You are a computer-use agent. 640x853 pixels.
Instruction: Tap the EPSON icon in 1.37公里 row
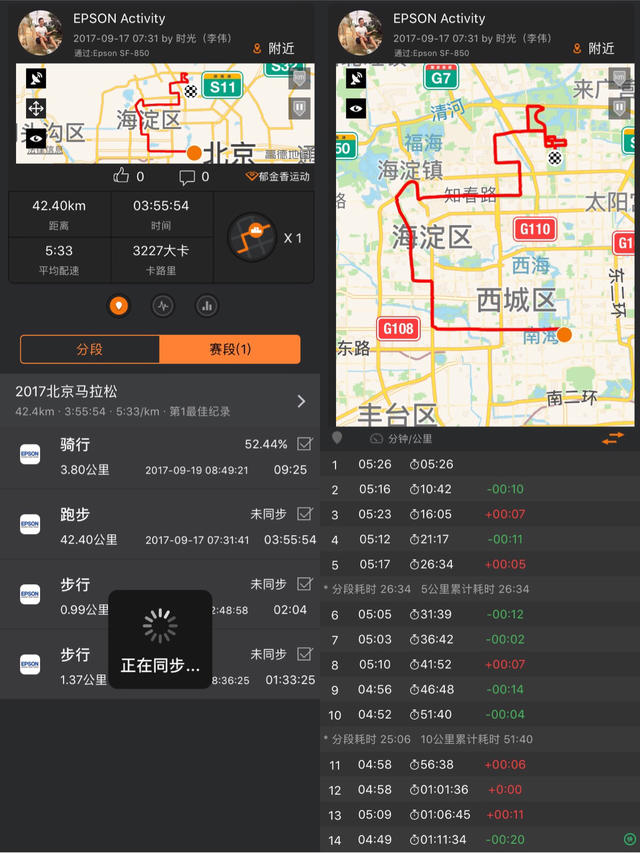point(30,664)
